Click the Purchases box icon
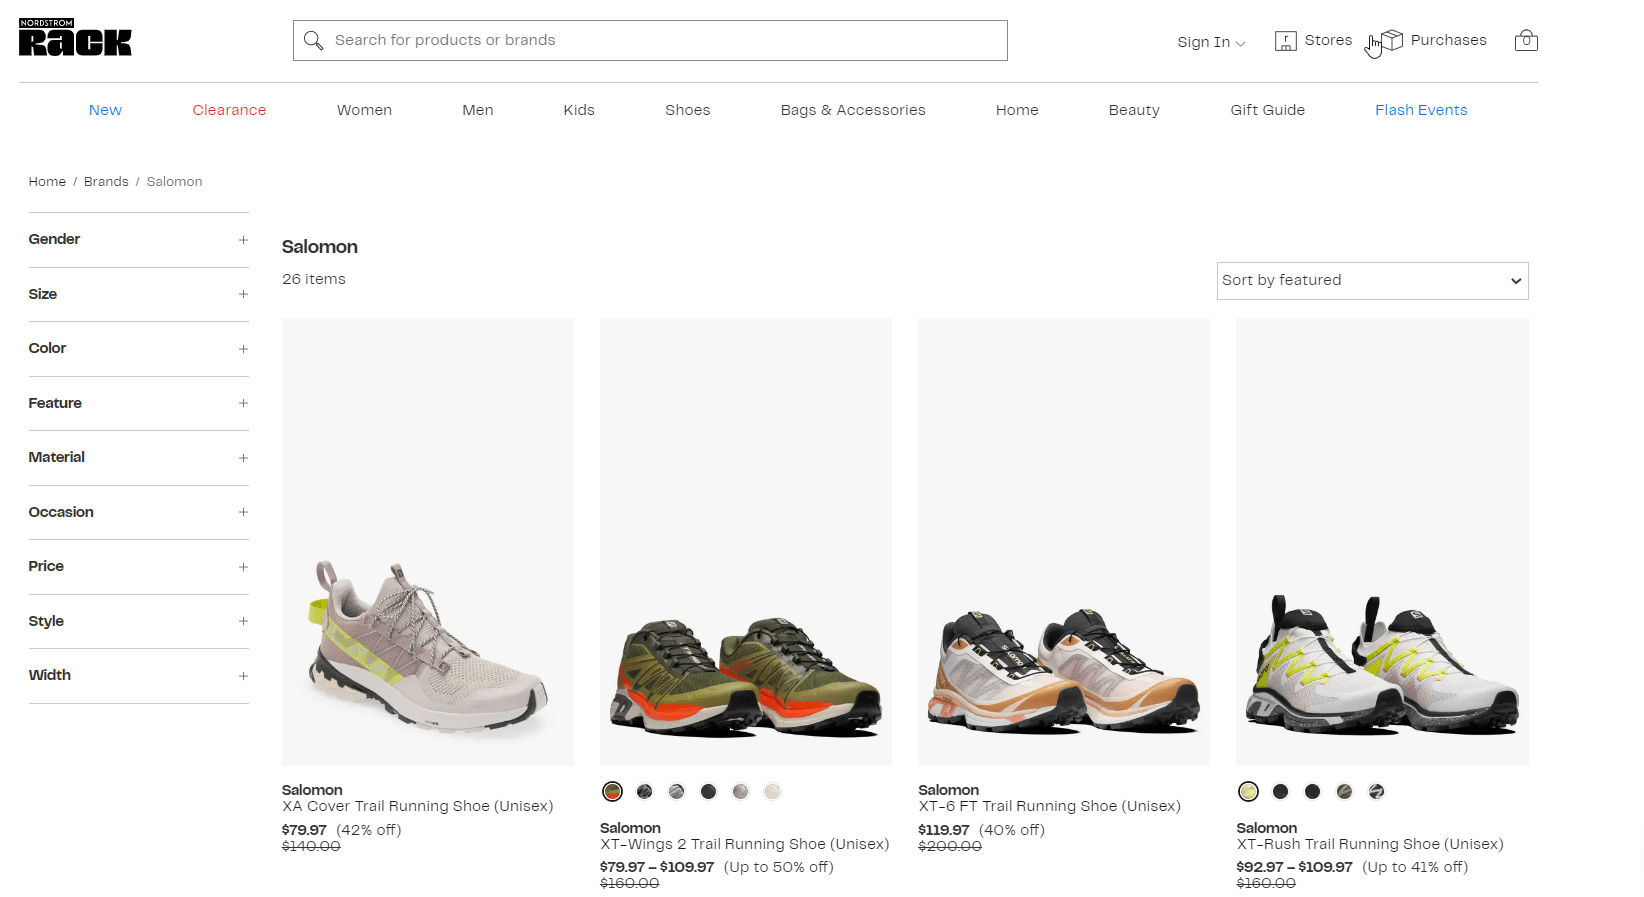The height and width of the screenshot is (897, 1644). click(1392, 40)
